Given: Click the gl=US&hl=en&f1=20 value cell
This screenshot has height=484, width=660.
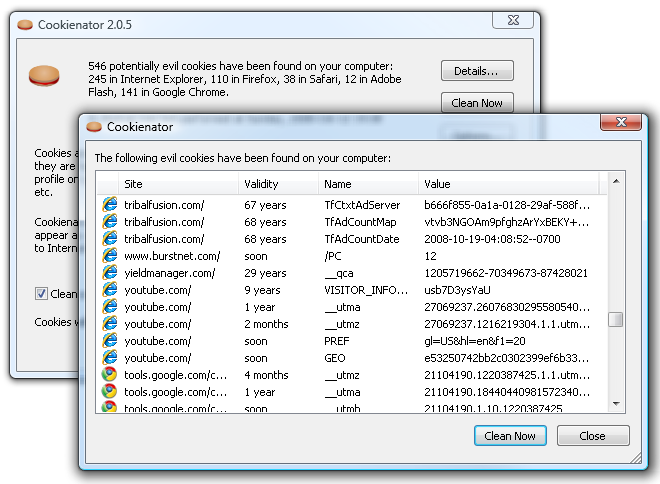Looking at the screenshot, I should pyautogui.click(x=475, y=341).
